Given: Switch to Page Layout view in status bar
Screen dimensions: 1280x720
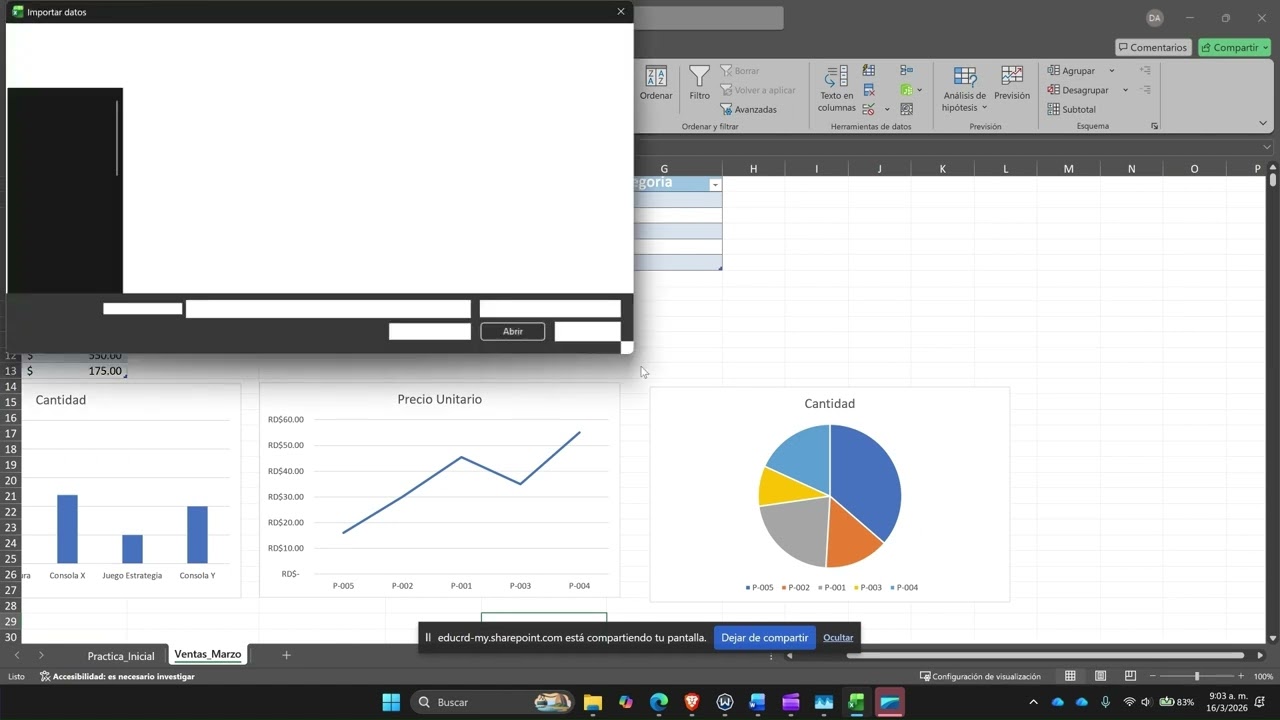Looking at the screenshot, I should click(1100, 676).
